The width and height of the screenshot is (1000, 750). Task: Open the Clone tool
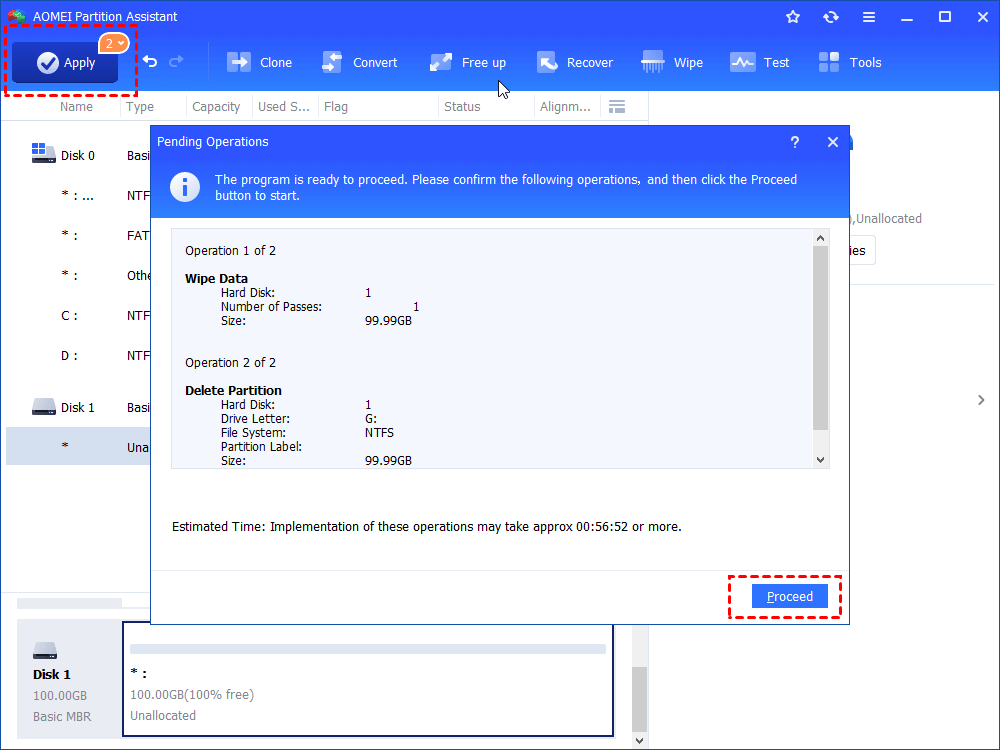click(259, 62)
